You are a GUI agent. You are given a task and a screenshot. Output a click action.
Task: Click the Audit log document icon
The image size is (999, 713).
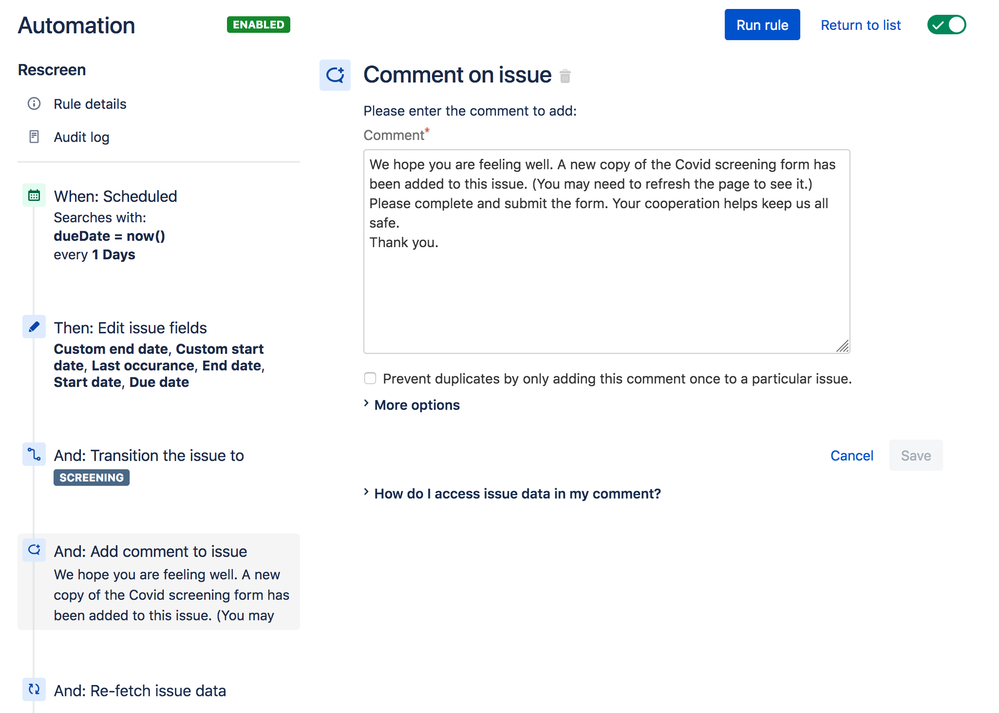pyautogui.click(x=34, y=137)
